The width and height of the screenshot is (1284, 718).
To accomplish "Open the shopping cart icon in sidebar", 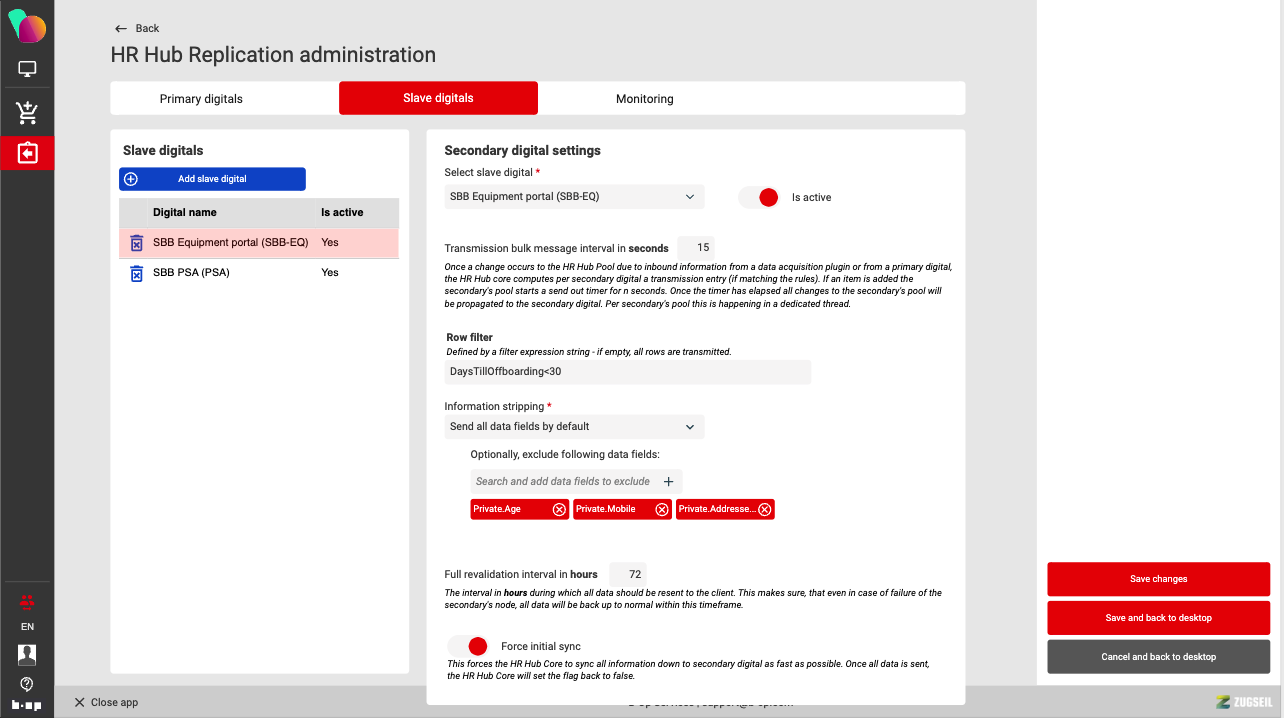I will 27,113.
